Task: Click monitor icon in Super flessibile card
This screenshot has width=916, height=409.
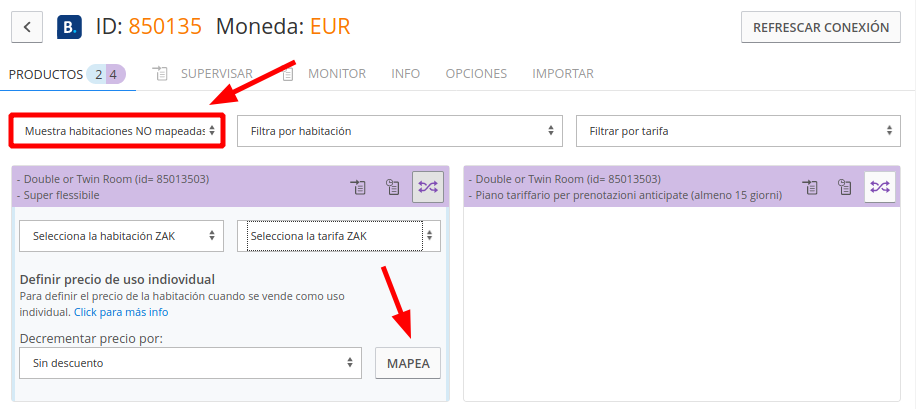Action: click(x=394, y=187)
